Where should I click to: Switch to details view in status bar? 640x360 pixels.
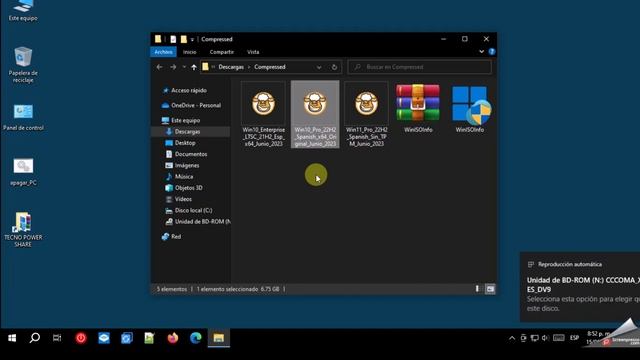pos(477,289)
